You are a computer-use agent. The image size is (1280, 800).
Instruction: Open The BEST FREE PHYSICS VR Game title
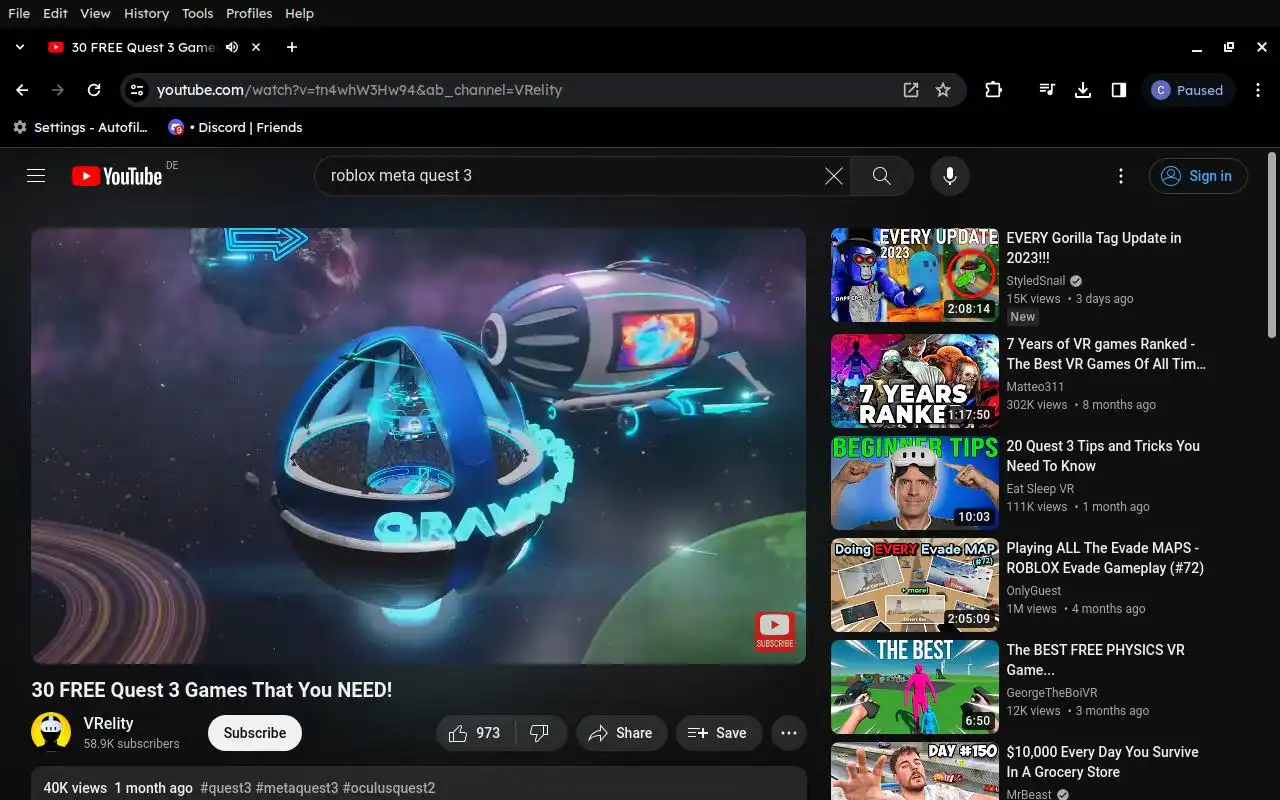pyautogui.click(x=1095, y=660)
